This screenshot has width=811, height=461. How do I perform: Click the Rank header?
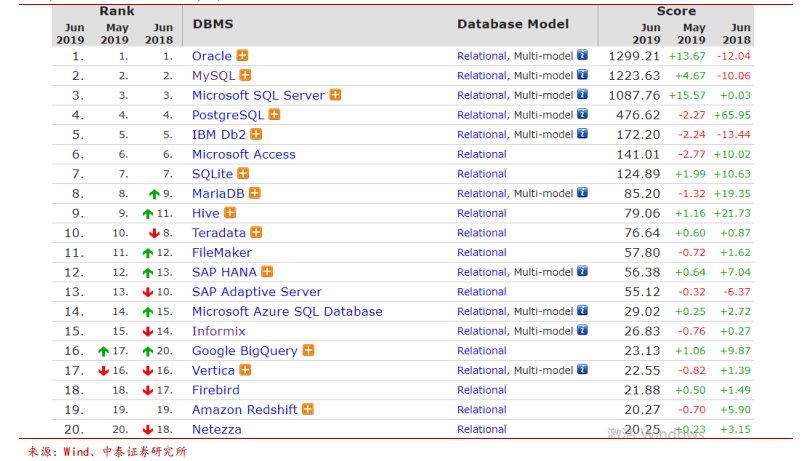coord(117,11)
